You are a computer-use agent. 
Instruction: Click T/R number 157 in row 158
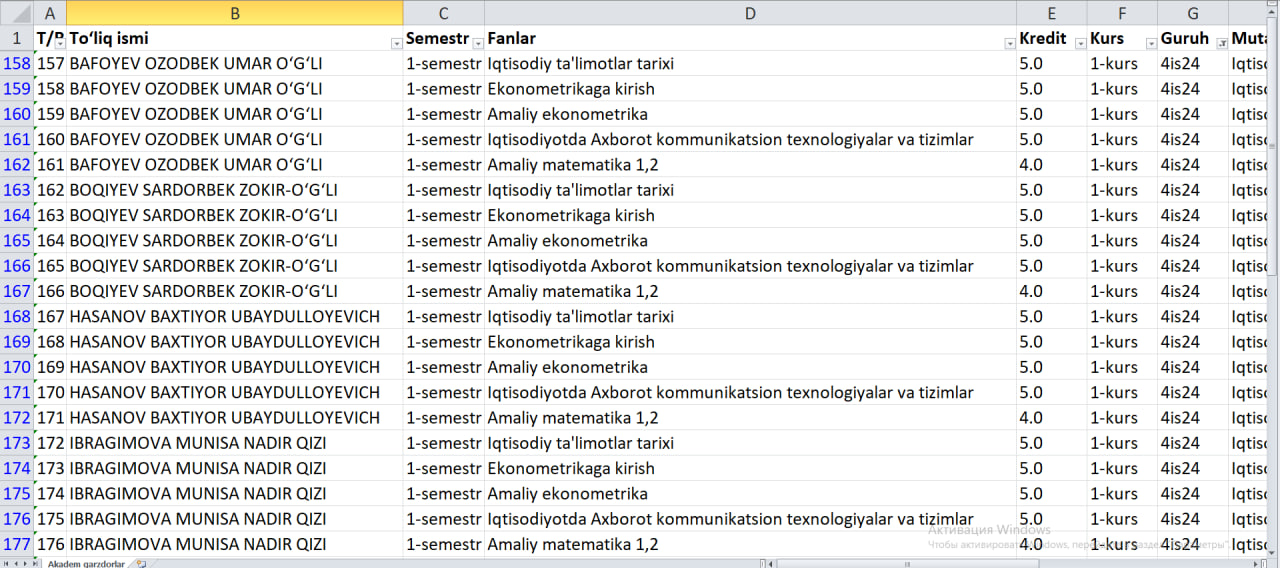(50, 63)
